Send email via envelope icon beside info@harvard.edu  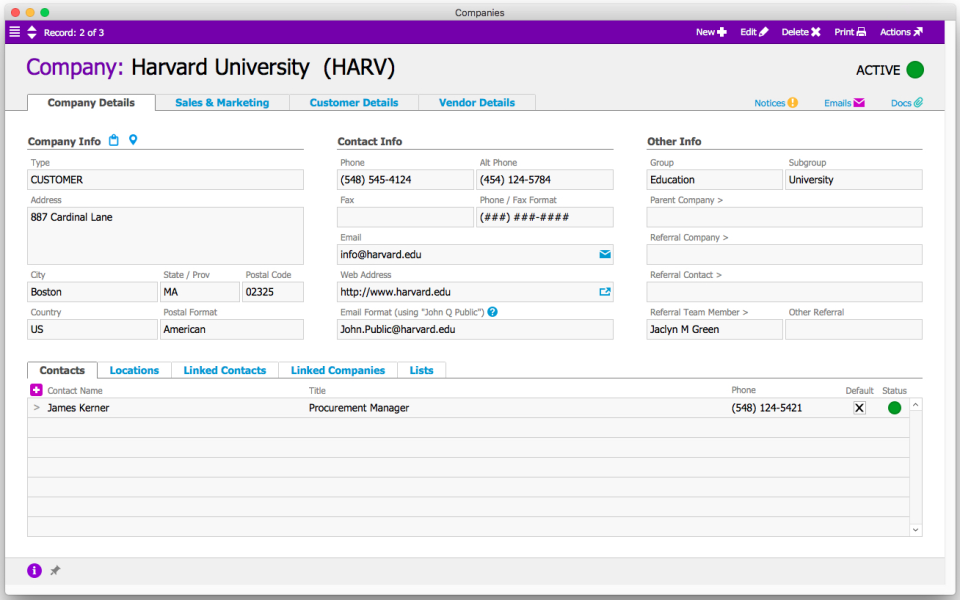pos(604,254)
